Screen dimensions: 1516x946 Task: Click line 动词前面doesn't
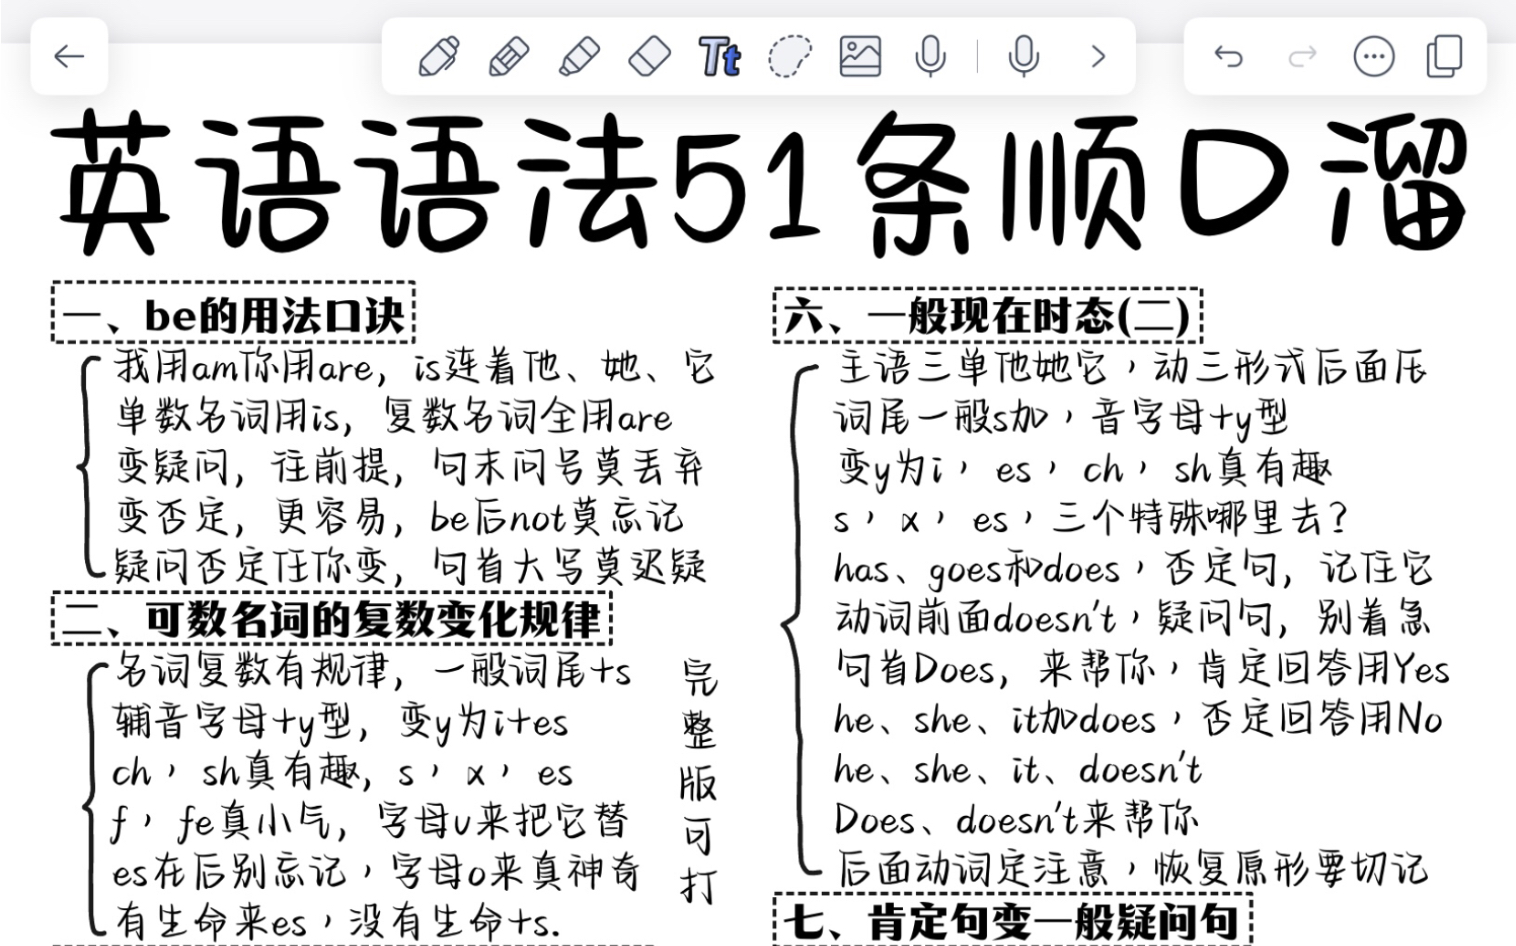(x=975, y=618)
